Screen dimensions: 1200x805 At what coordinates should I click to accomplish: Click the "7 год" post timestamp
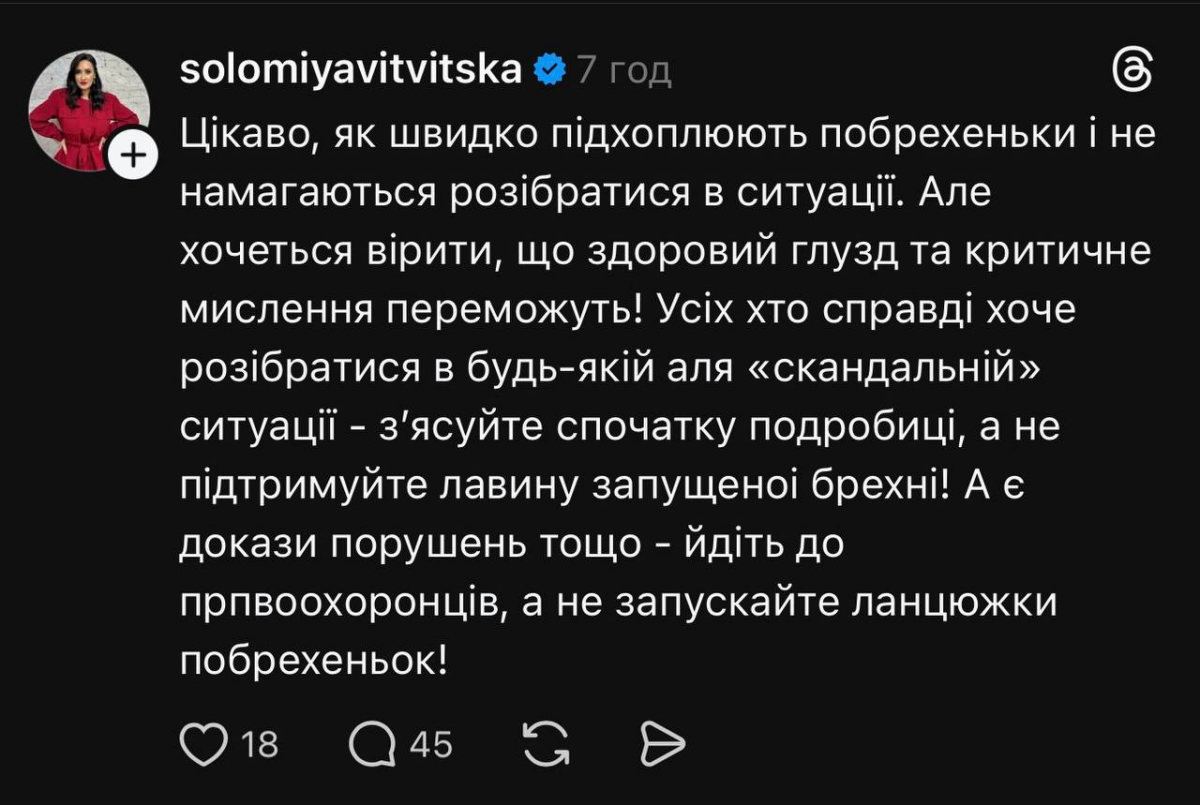coord(625,71)
